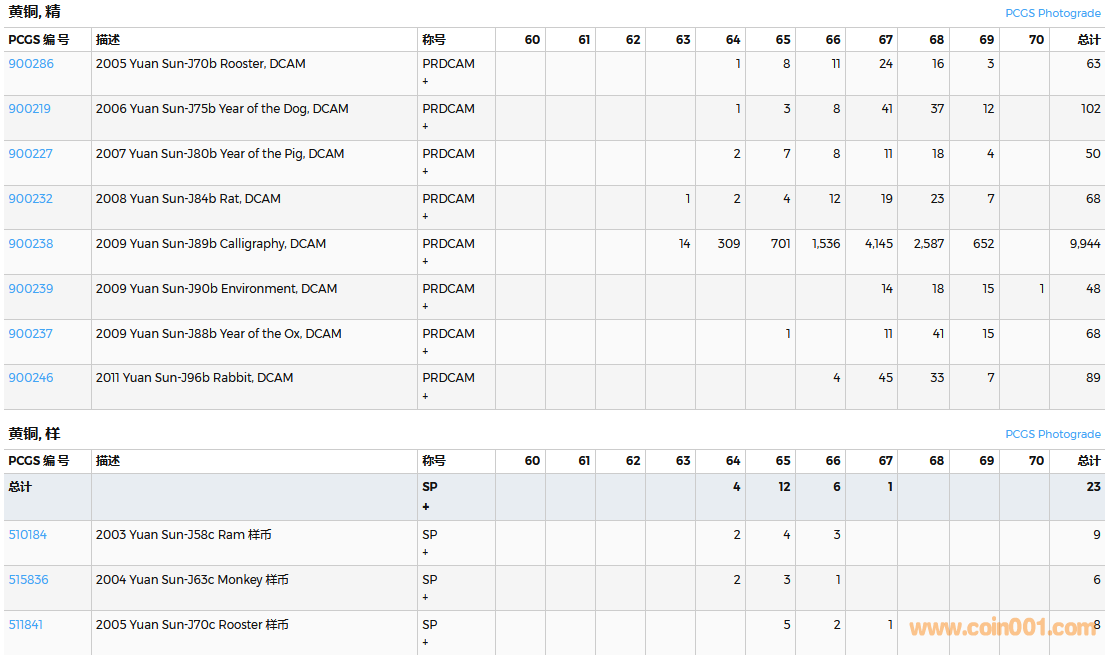1109x655 pixels.
Task: Expand plus sign in the 总计 SP row
Action: (x=426, y=507)
